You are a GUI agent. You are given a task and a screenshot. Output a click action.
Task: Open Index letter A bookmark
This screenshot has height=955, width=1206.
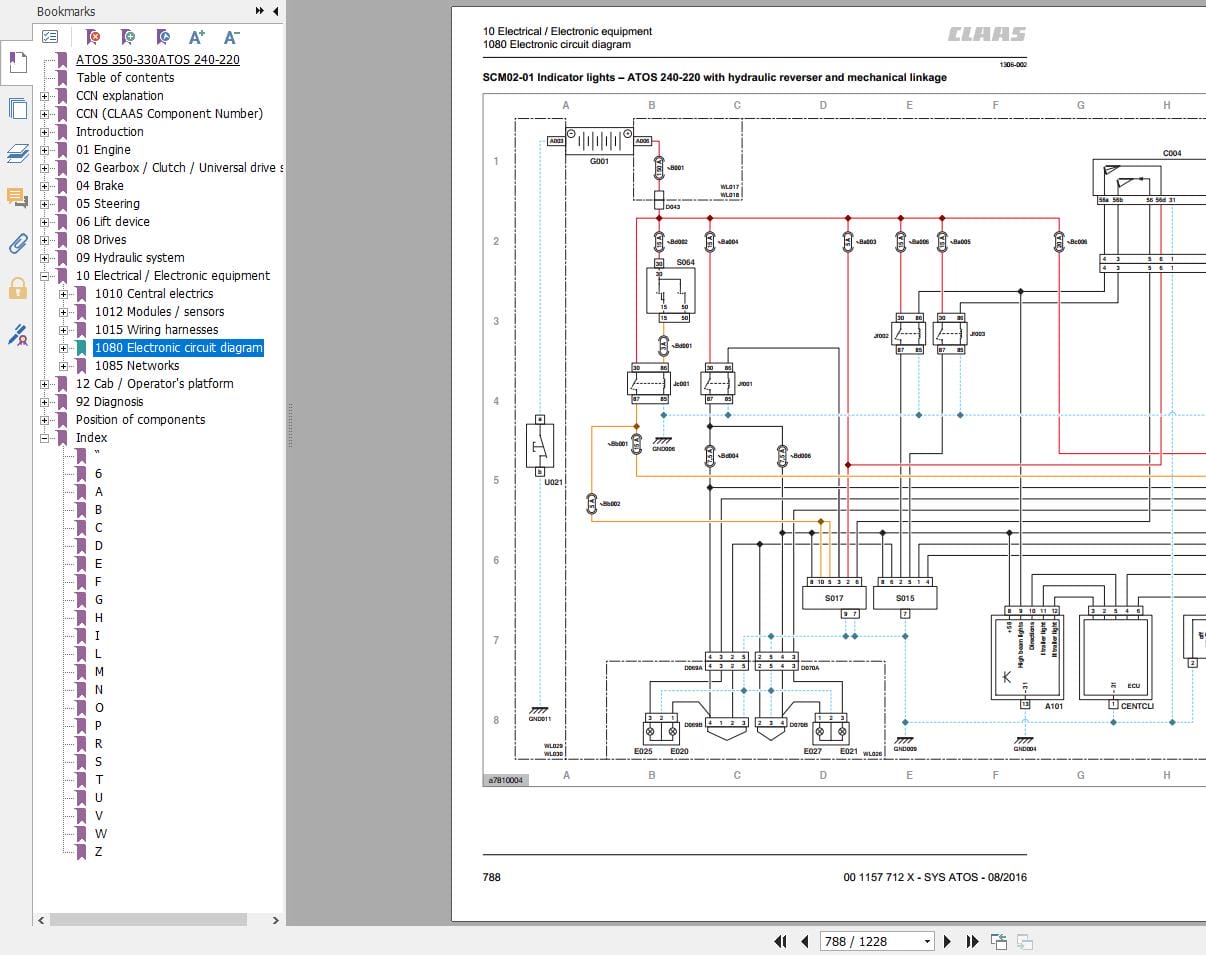[x=98, y=491]
